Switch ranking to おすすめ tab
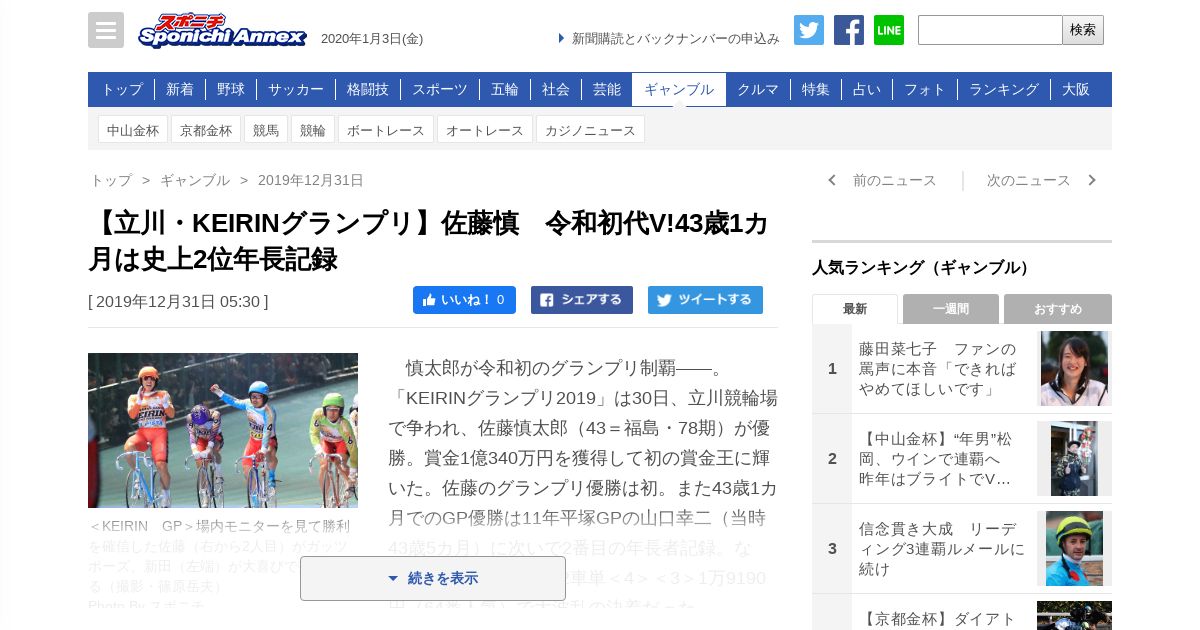This screenshot has width=1200, height=630. pos(1058,309)
